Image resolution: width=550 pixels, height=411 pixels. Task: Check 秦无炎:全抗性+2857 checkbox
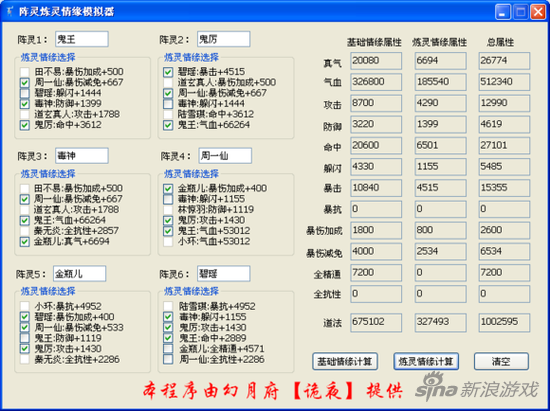click(25, 231)
